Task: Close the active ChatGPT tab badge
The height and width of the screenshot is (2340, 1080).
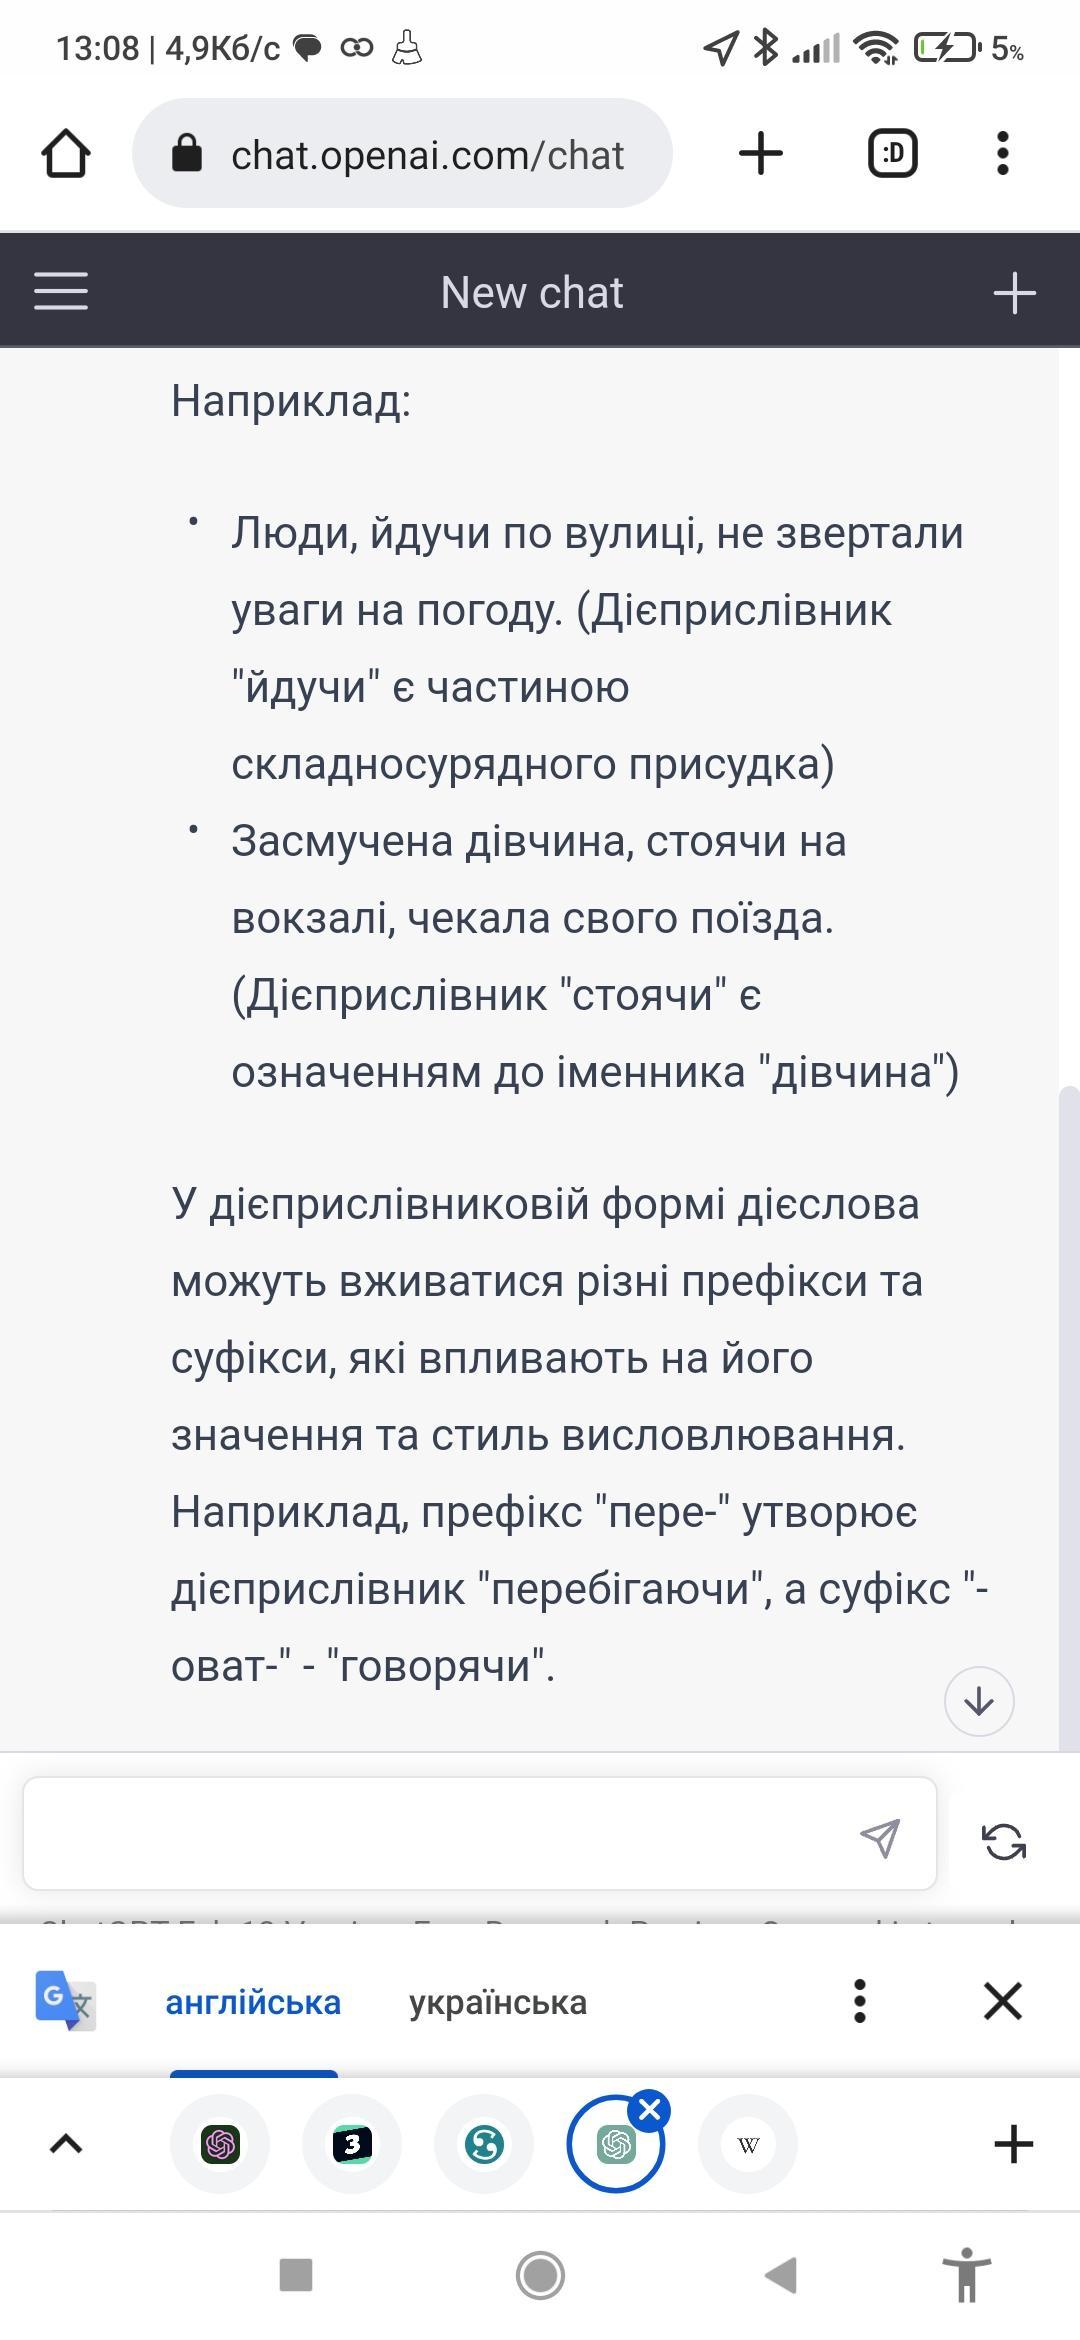Action: tap(650, 2110)
